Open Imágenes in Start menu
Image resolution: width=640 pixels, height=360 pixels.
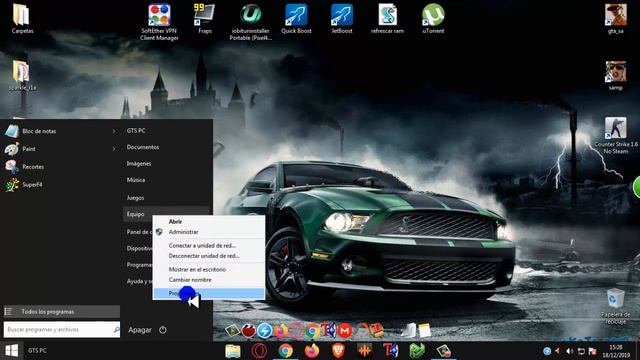point(139,163)
